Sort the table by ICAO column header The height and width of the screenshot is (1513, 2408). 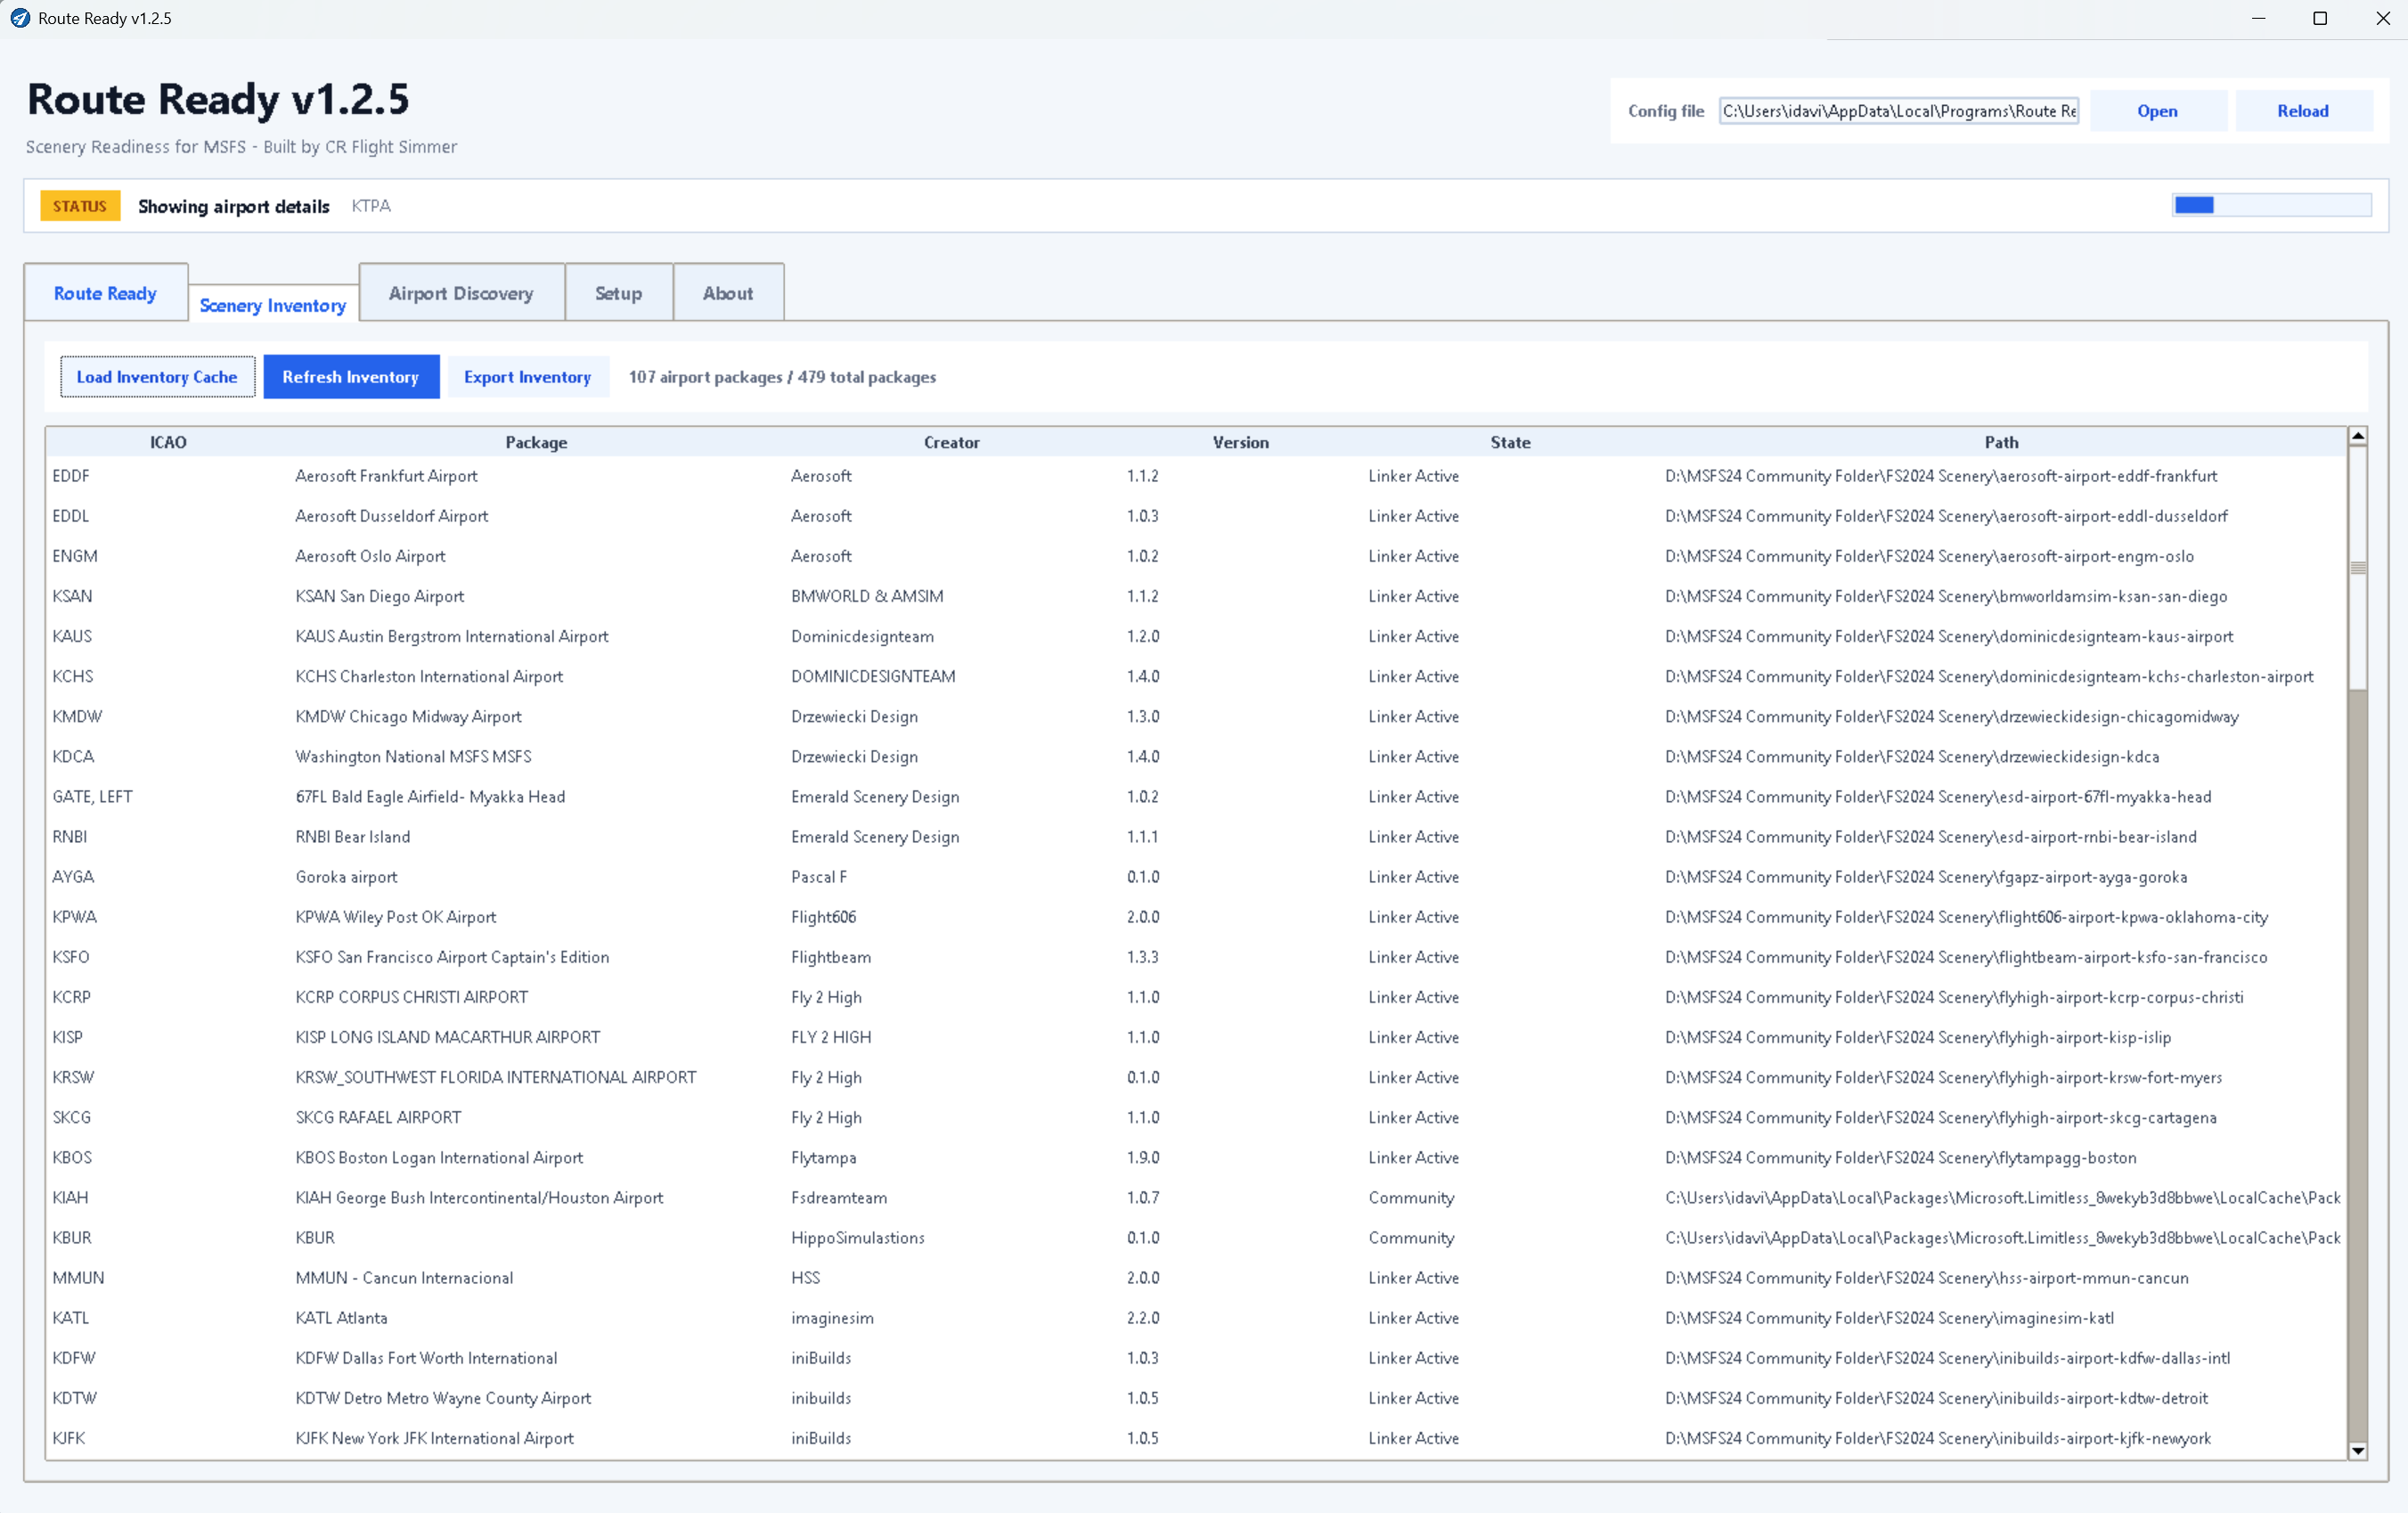(x=168, y=442)
